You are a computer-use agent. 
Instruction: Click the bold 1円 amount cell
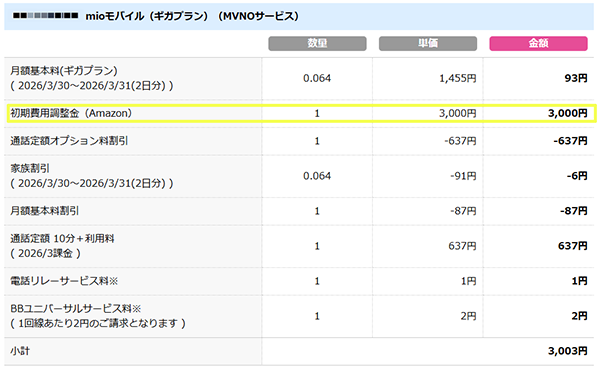point(579,281)
